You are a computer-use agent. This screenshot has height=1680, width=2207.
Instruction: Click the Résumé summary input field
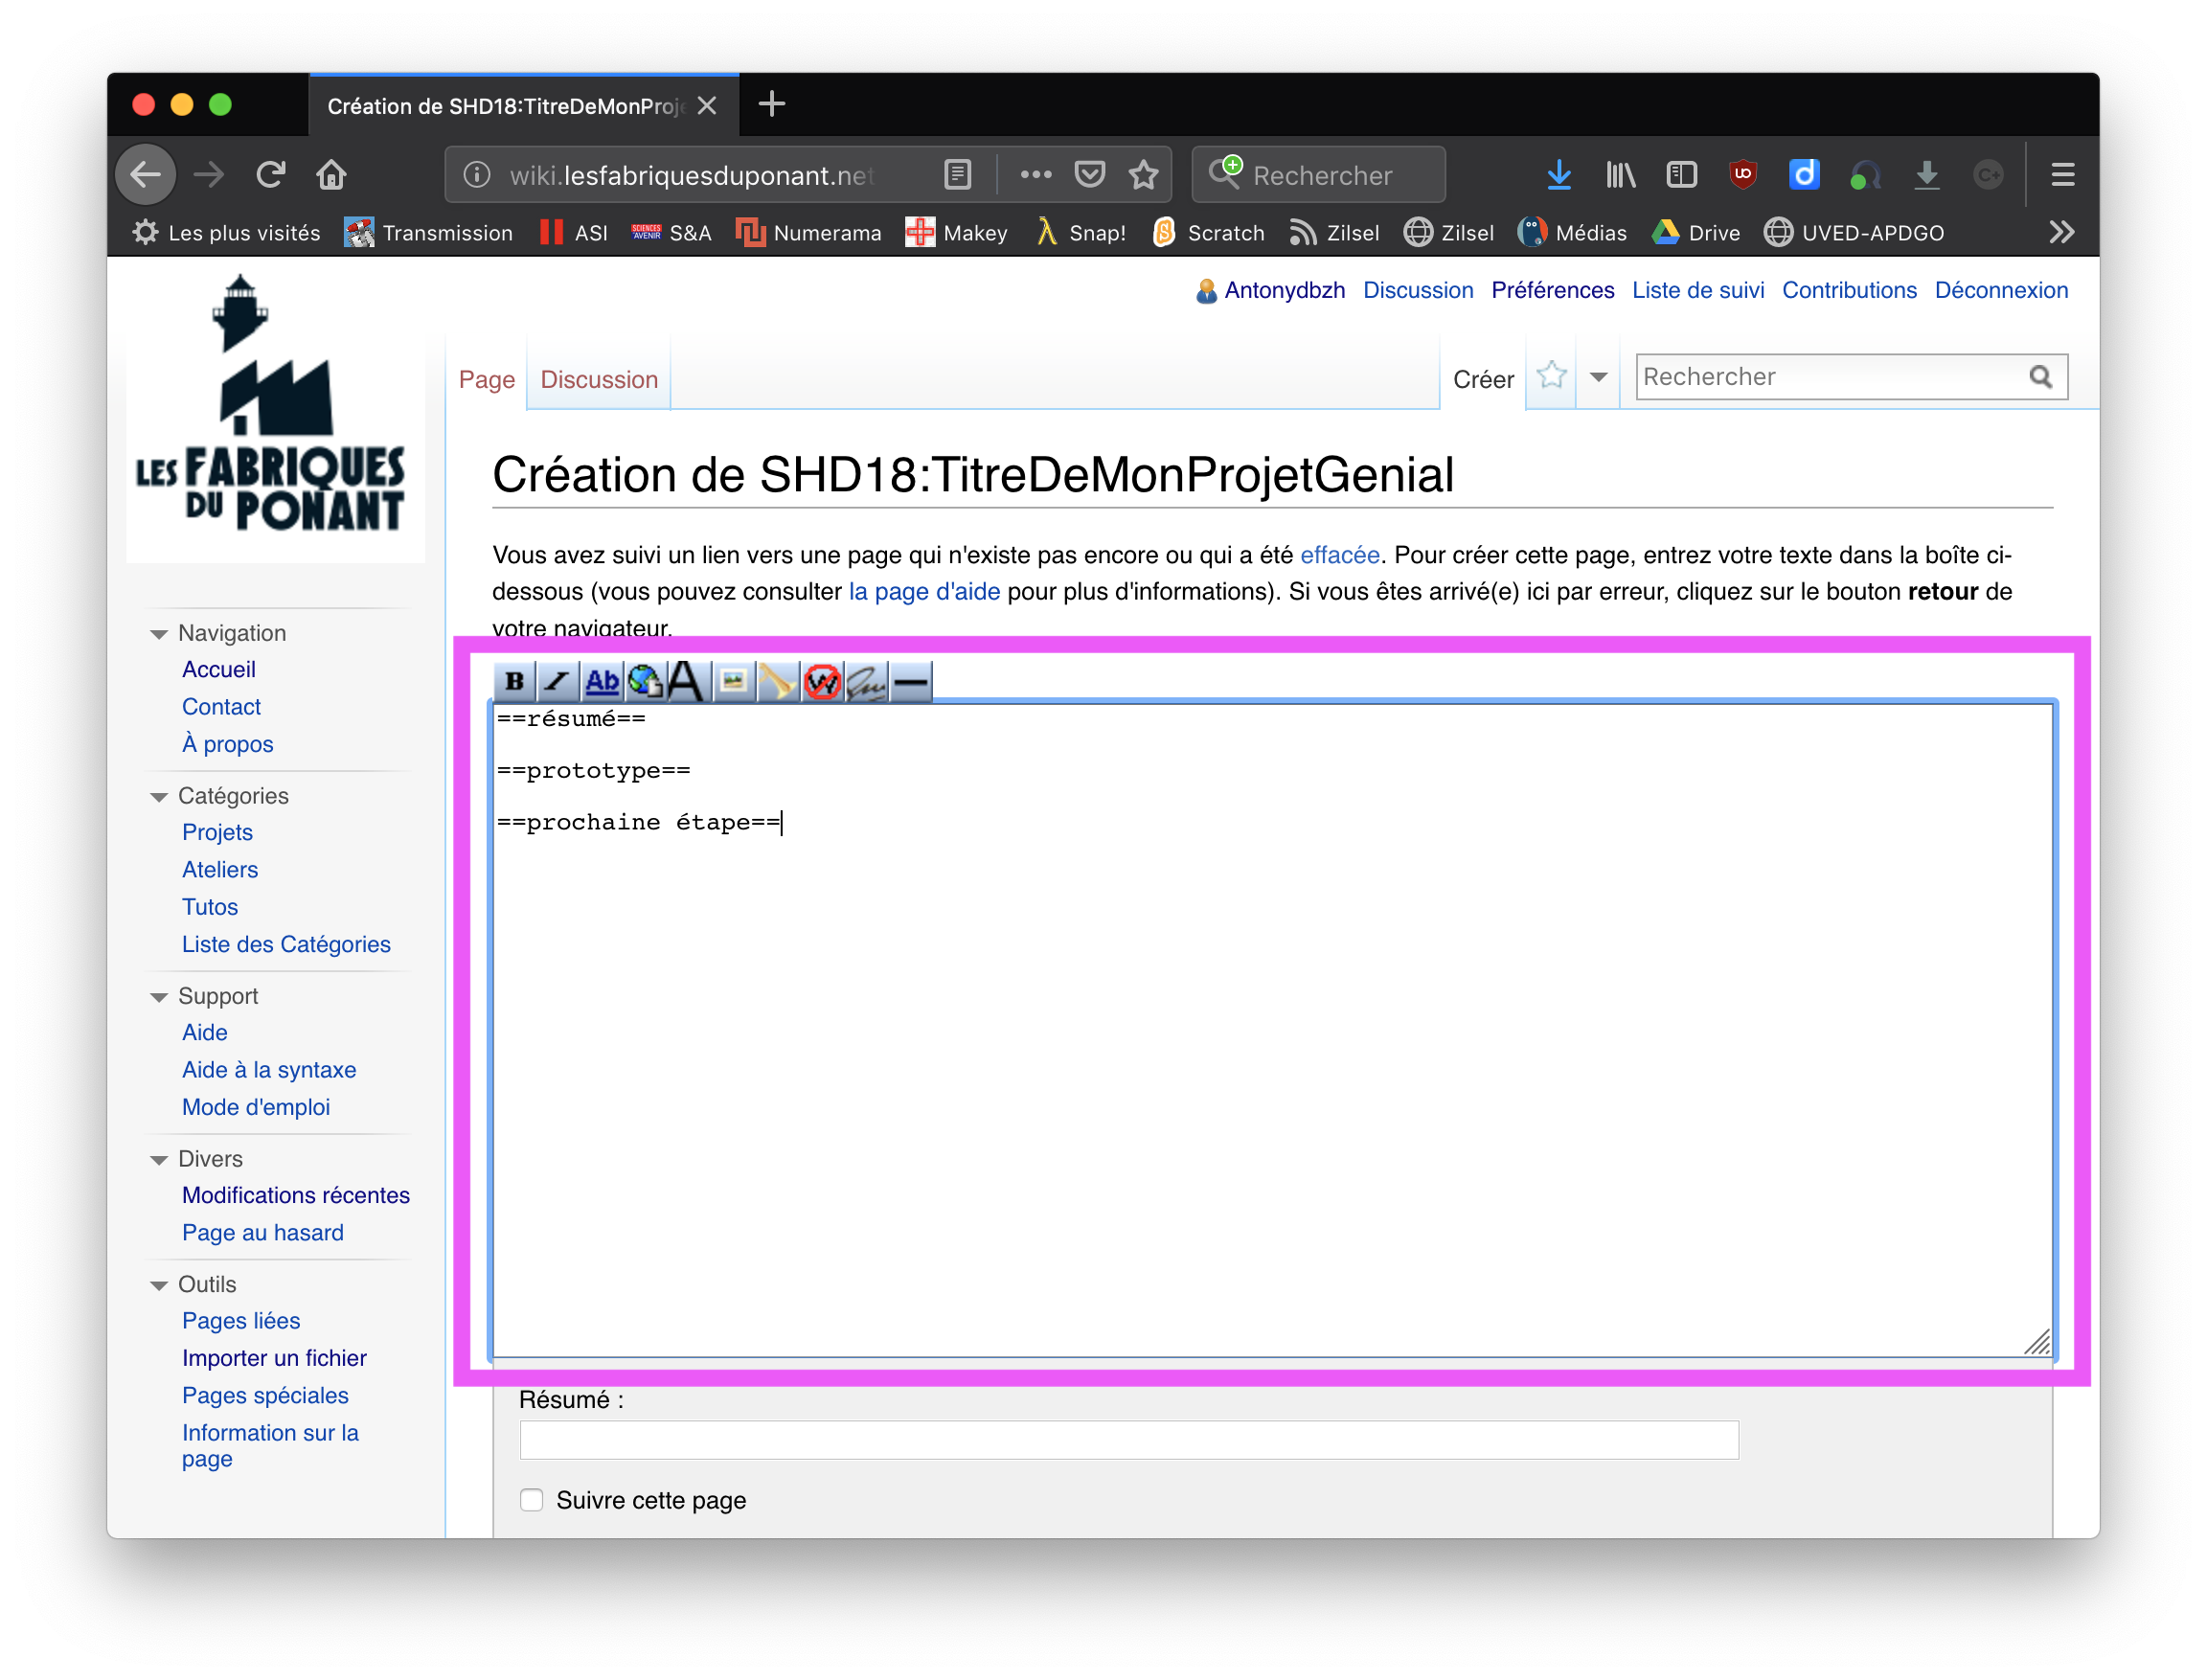click(x=1128, y=1440)
